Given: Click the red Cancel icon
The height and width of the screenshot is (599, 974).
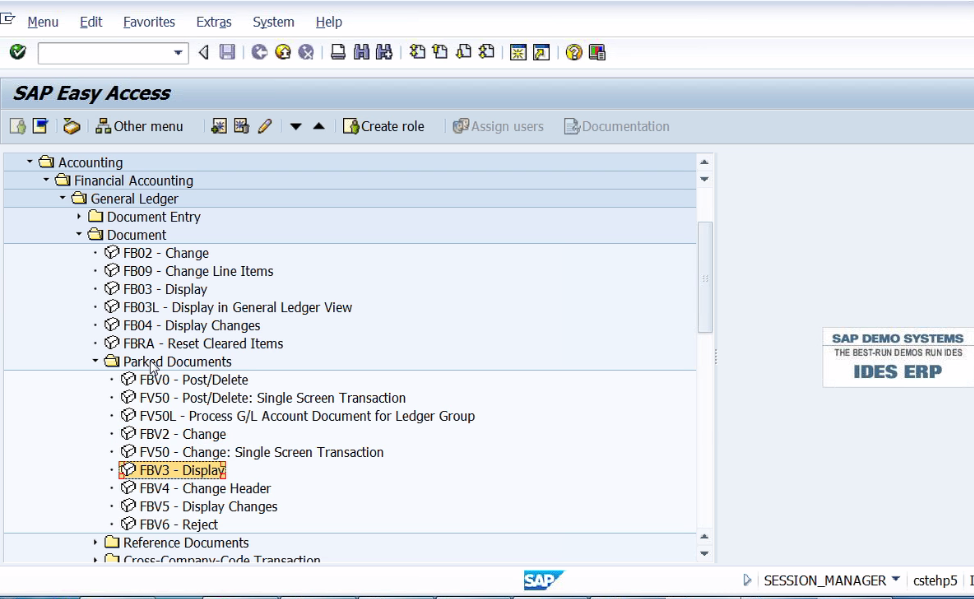Looking at the screenshot, I should click(306, 52).
